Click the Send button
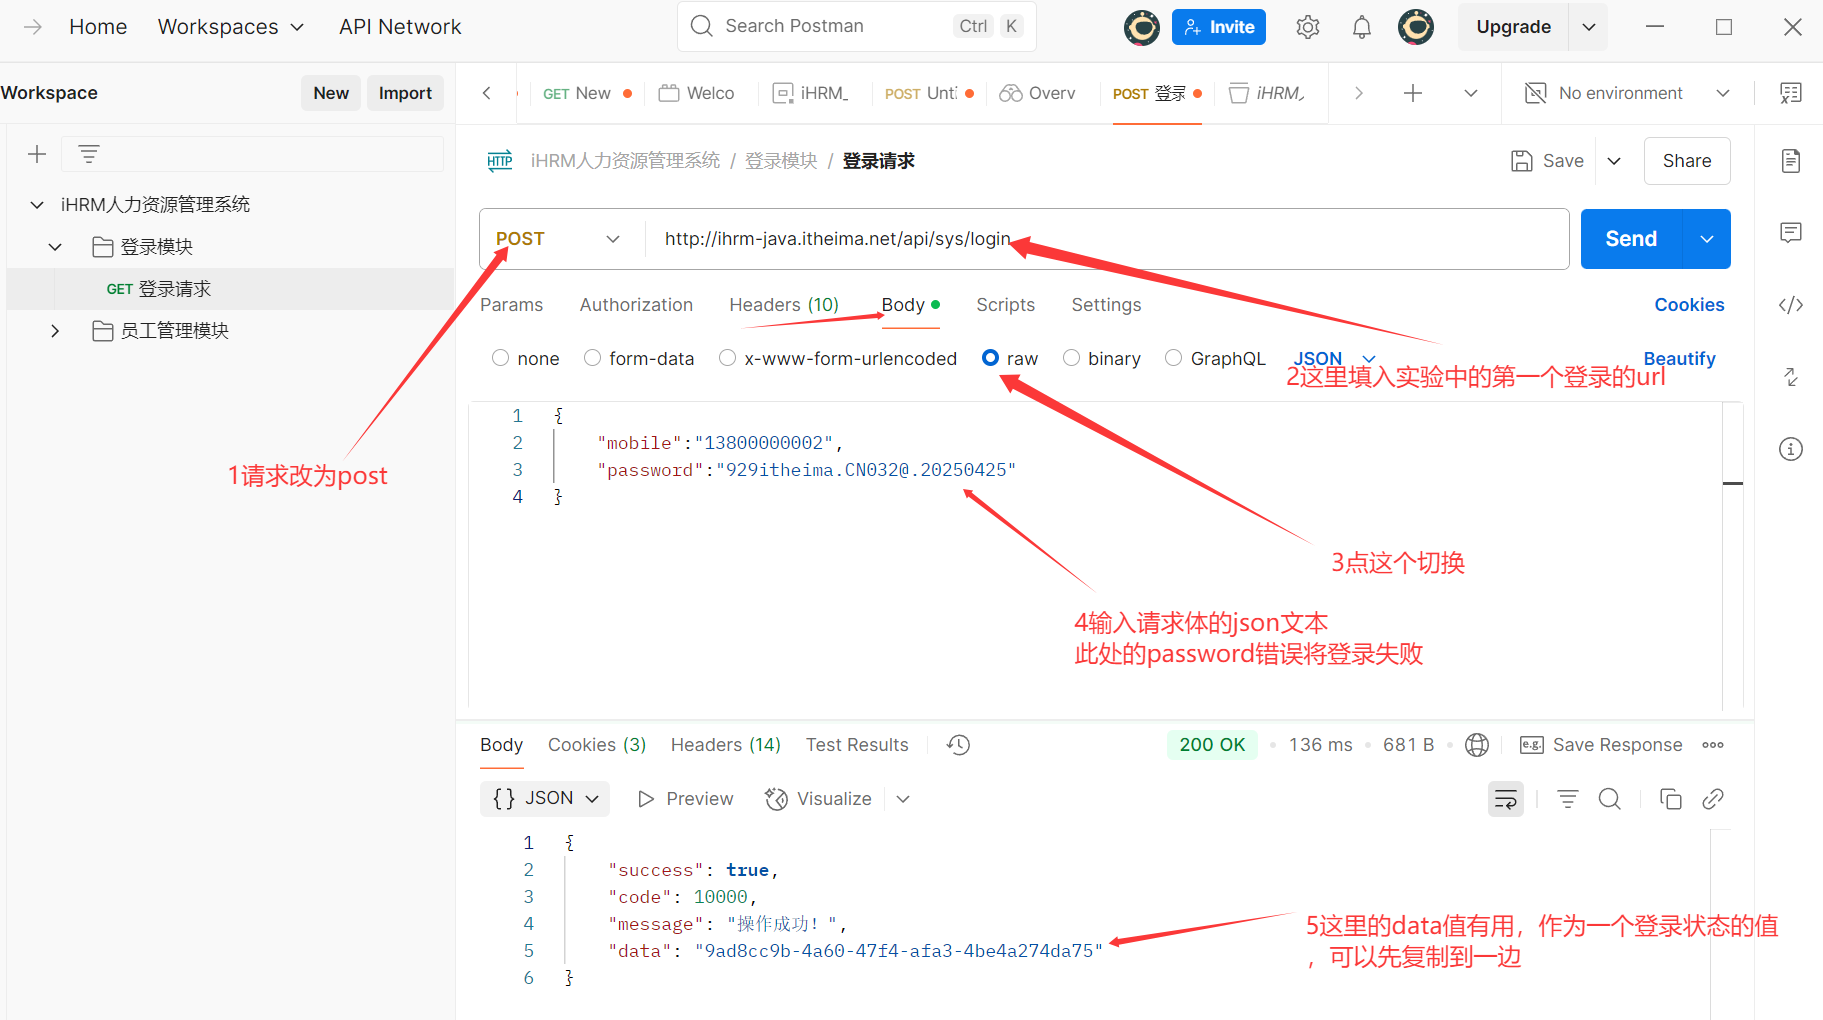The image size is (1823, 1020). (1631, 239)
